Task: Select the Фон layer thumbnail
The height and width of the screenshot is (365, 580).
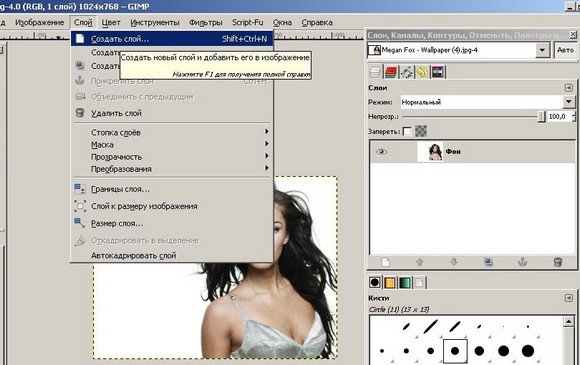Action: pos(431,152)
